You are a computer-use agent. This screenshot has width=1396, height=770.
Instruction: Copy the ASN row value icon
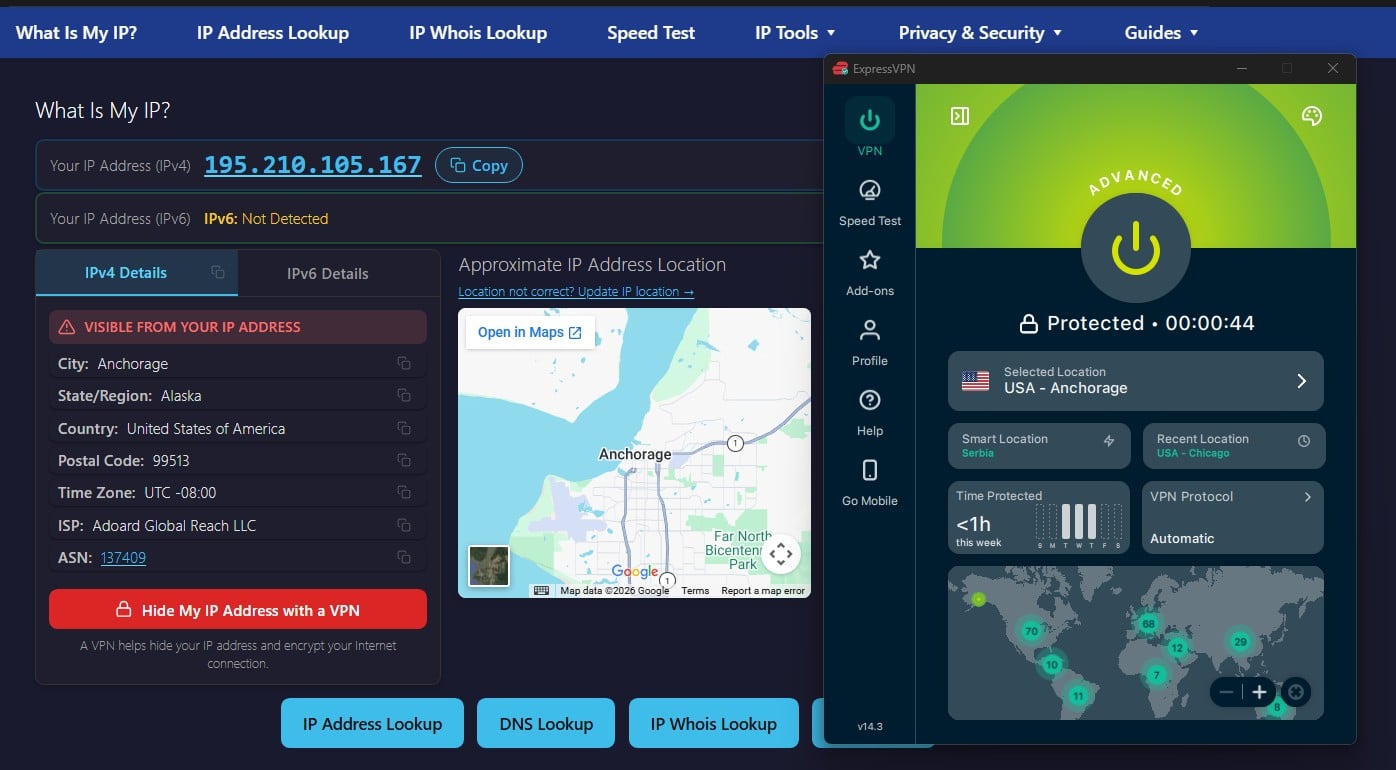pyautogui.click(x=404, y=557)
